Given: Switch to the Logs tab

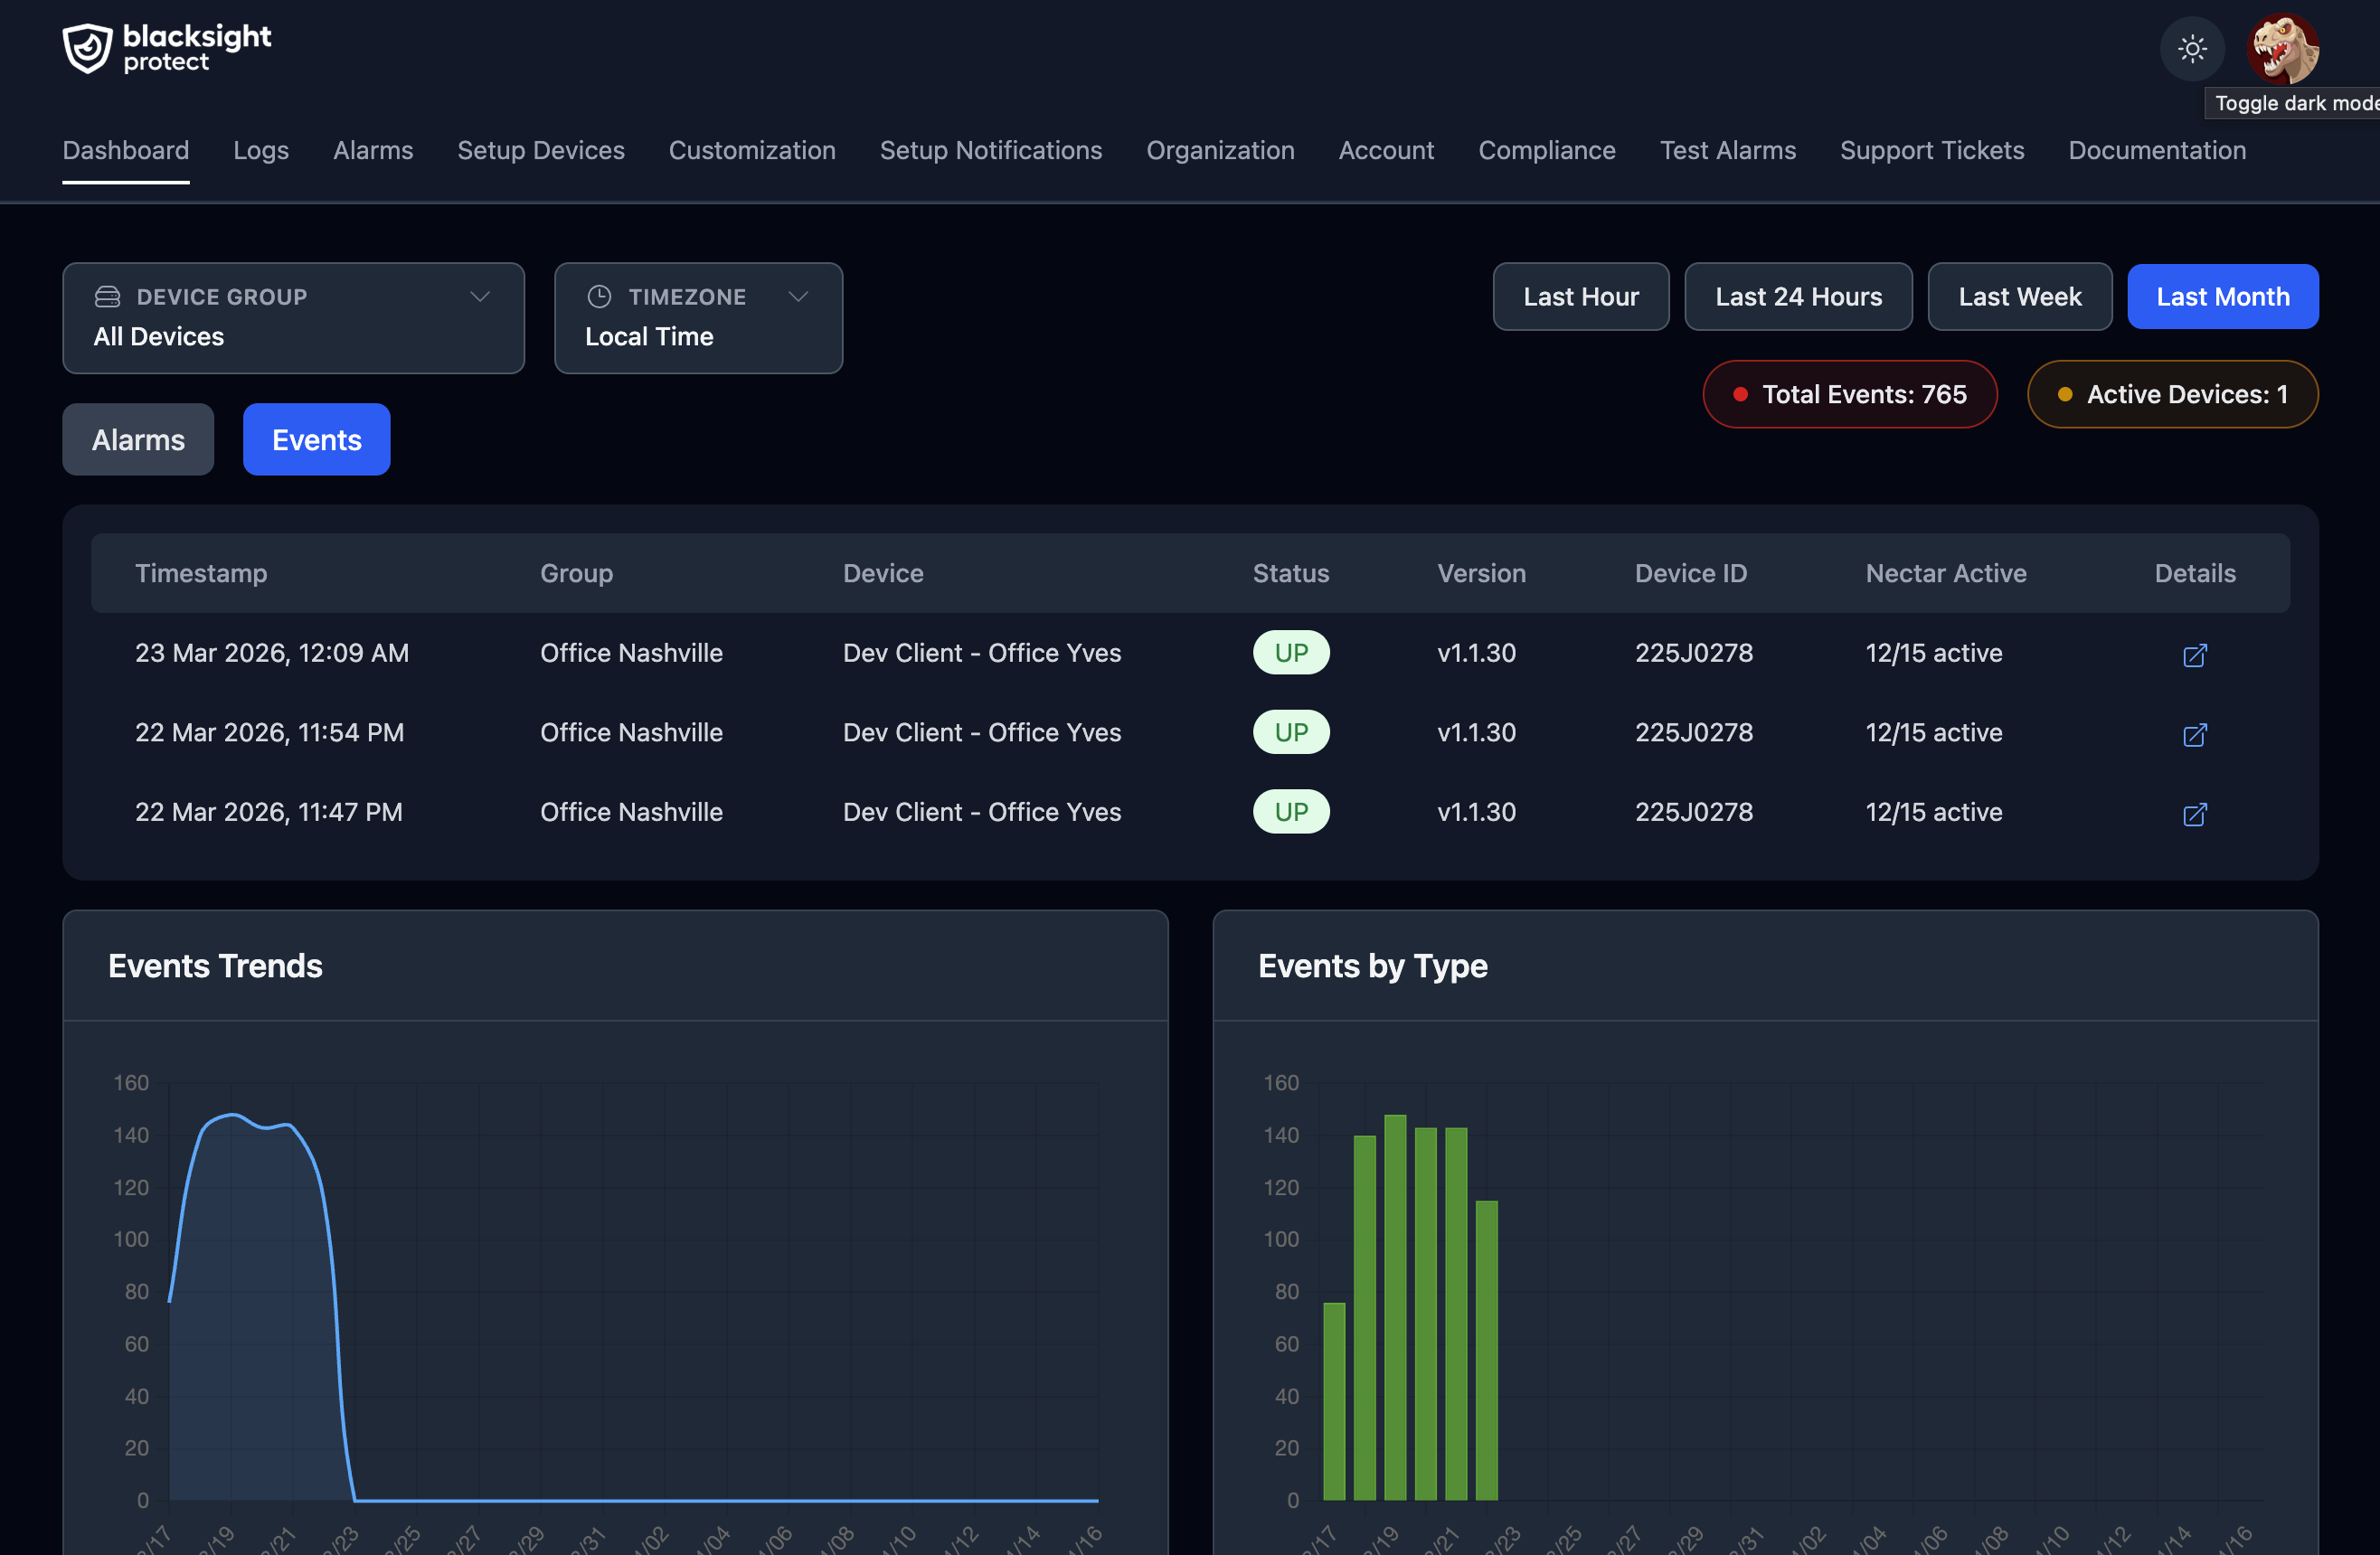Looking at the screenshot, I should coord(261,150).
